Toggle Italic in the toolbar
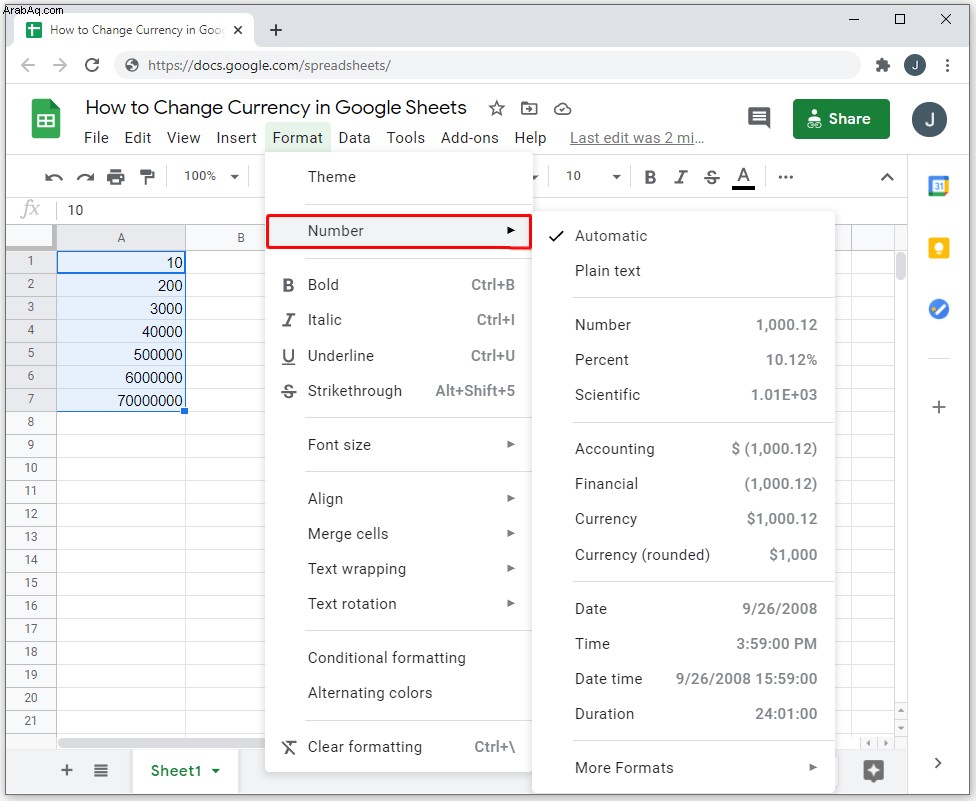976x801 pixels. pos(681,177)
